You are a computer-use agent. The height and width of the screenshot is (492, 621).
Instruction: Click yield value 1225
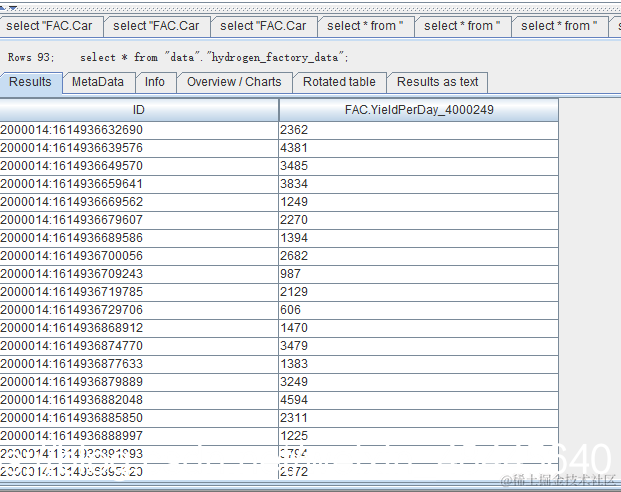click(419, 437)
